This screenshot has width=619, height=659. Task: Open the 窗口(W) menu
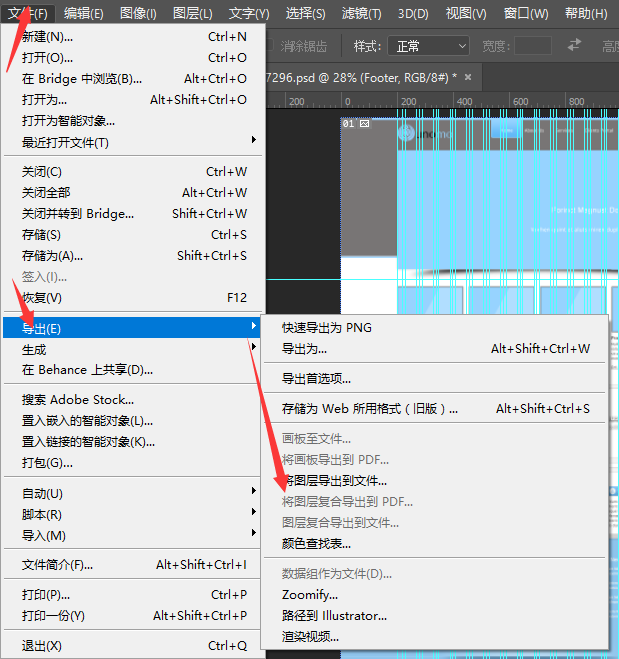[526, 14]
